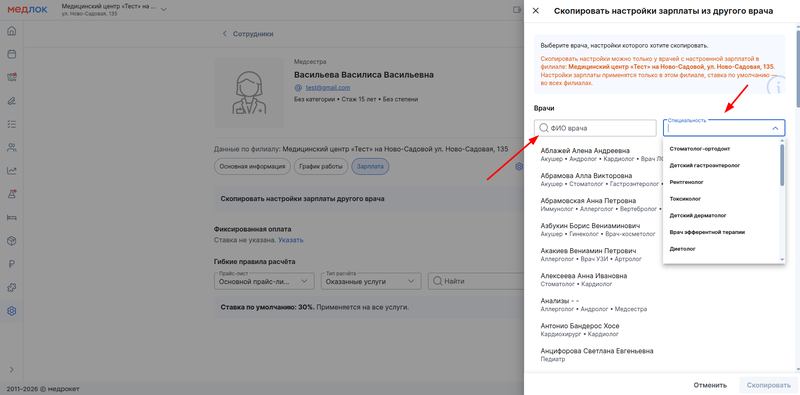800x395 pixels.
Task: Switch to График работы tab
Action: point(321,166)
